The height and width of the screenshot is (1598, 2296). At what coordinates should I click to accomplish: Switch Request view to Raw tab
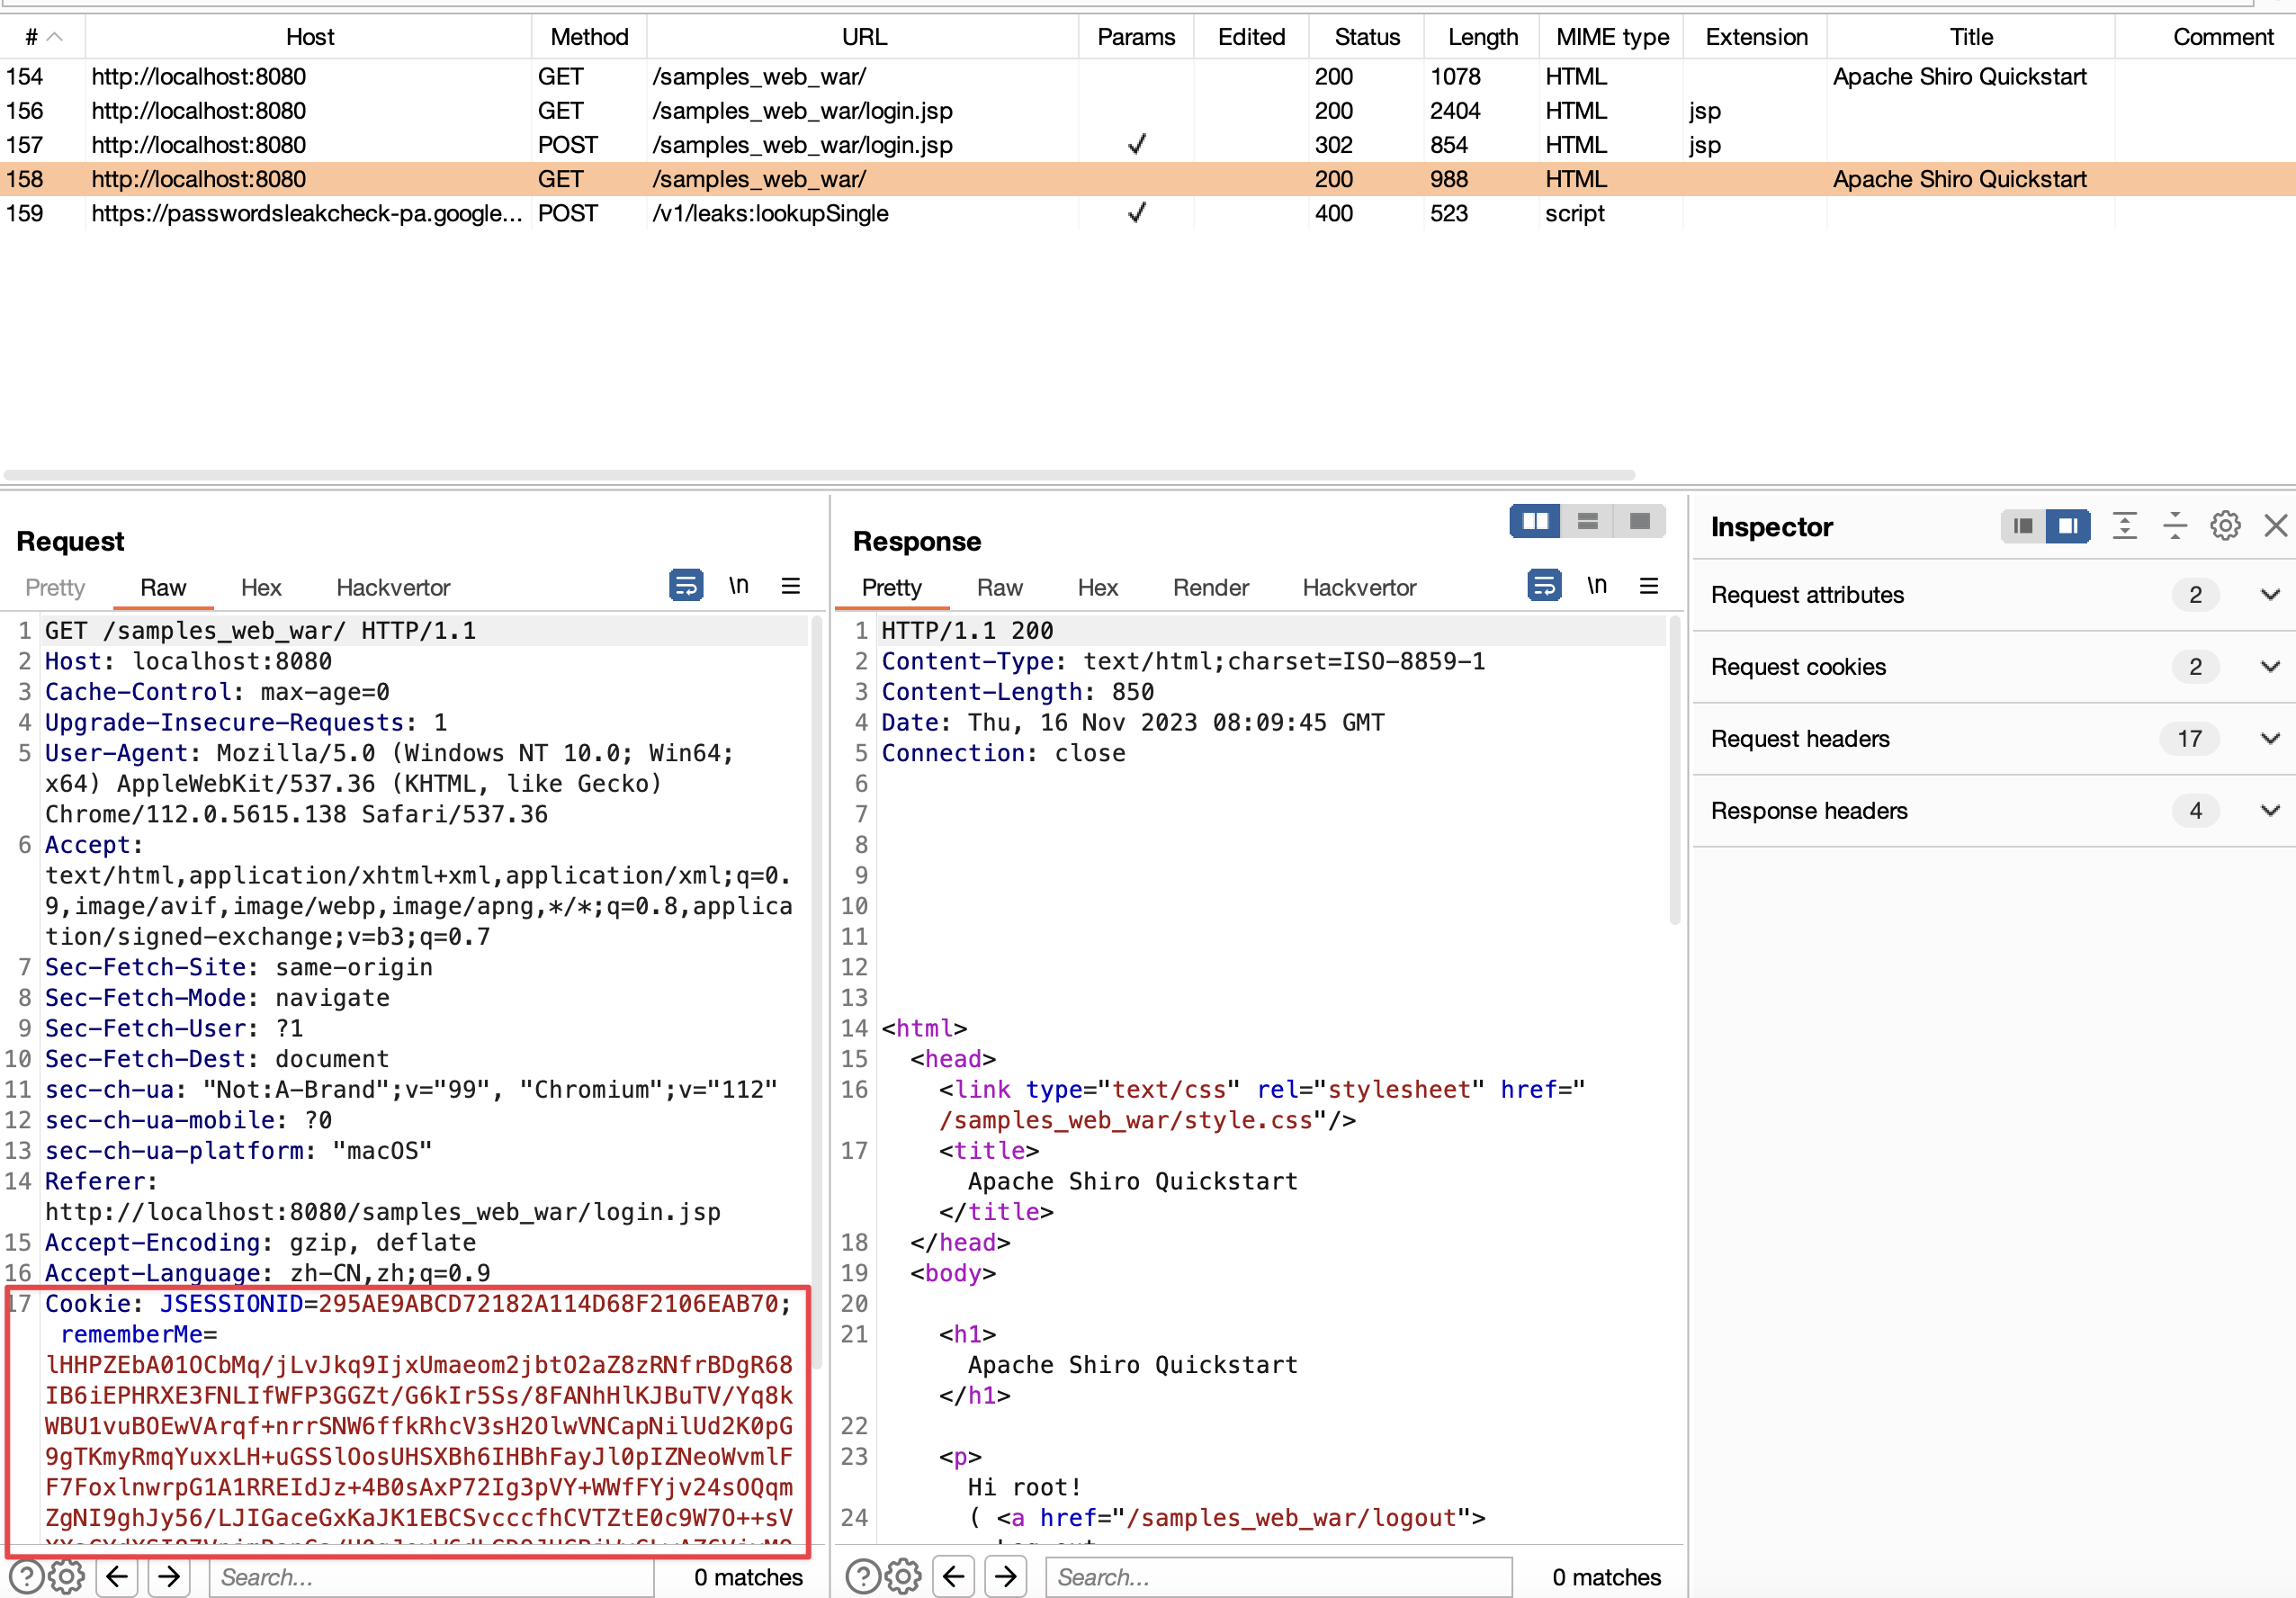tap(163, 588)
